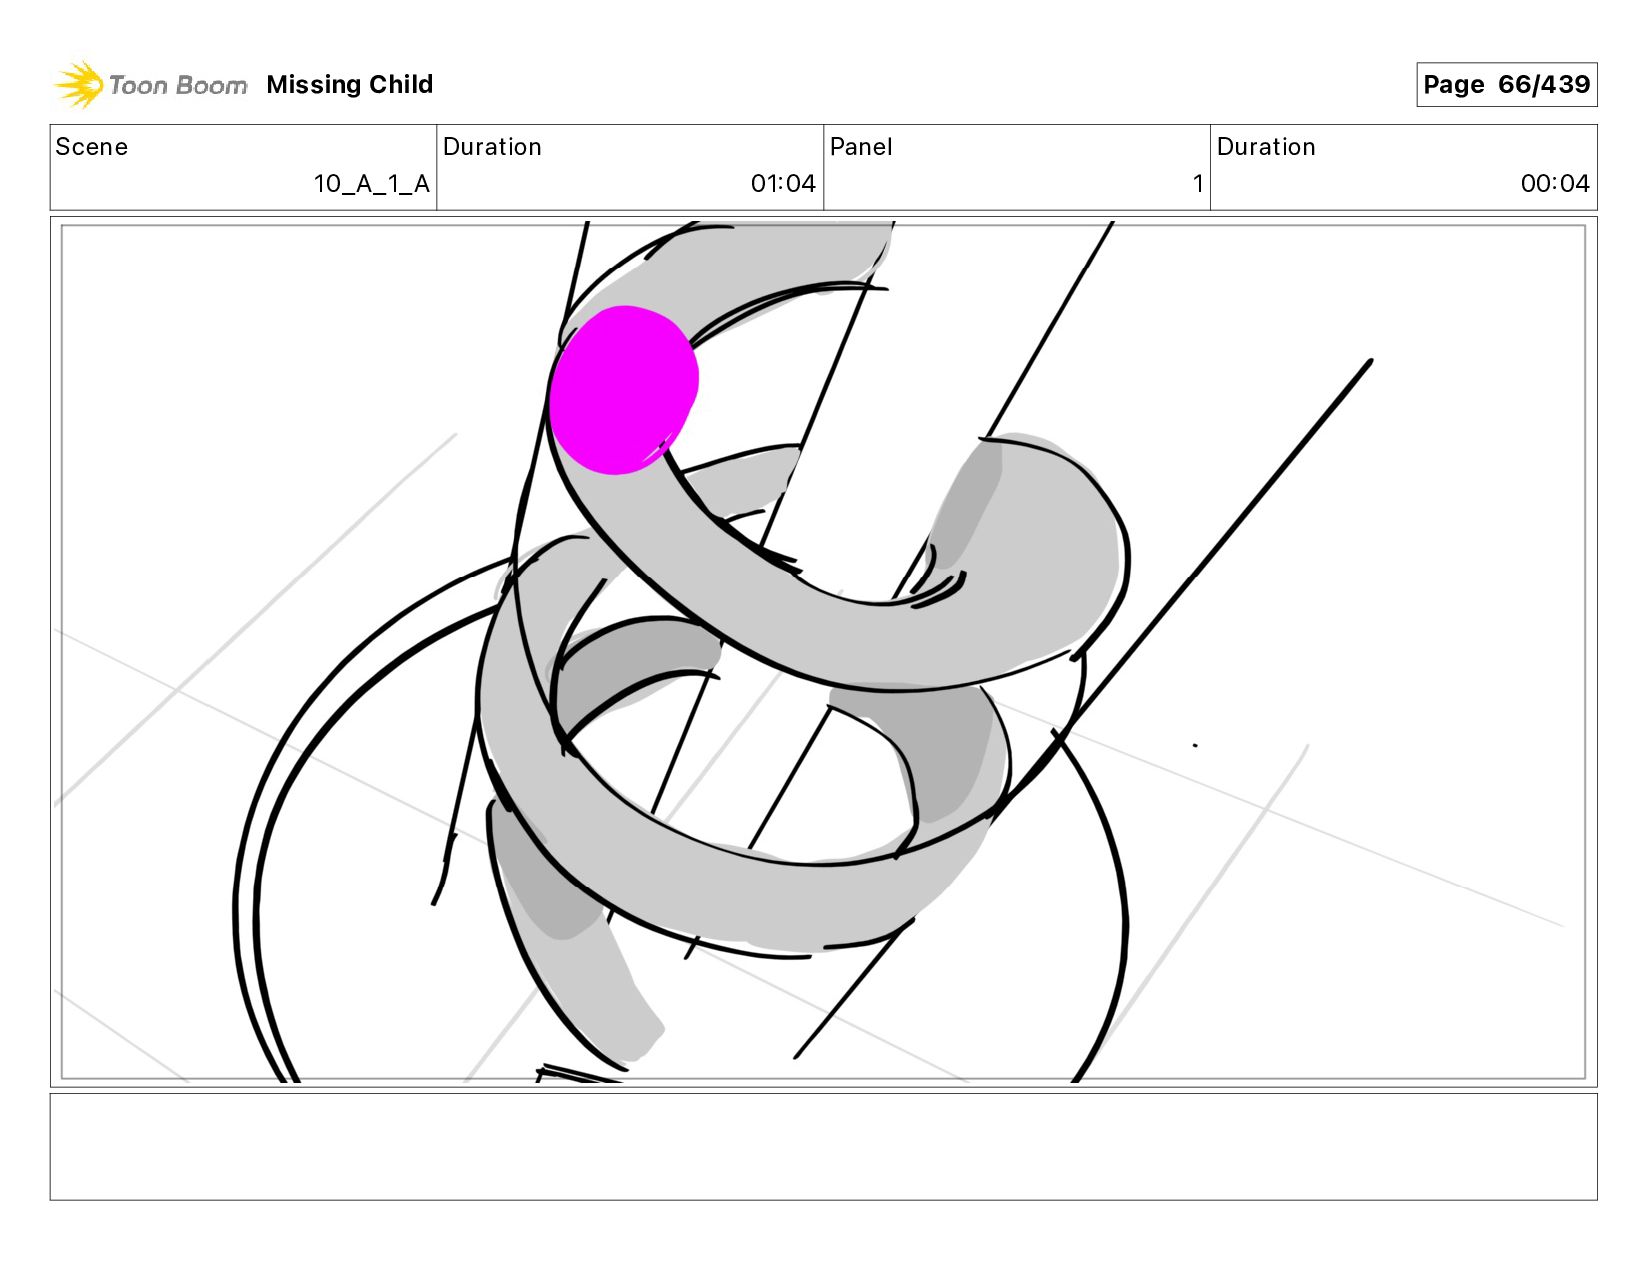Click the panel duration value '00:04'

coord(1555,184)
